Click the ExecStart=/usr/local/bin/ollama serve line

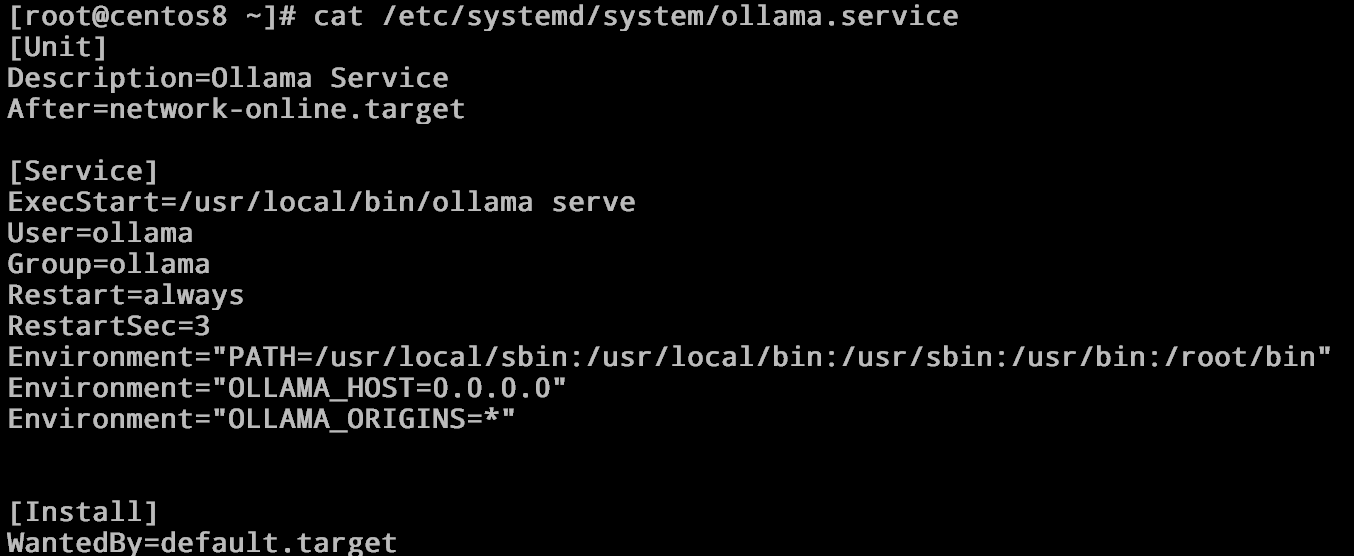[321, 202]
